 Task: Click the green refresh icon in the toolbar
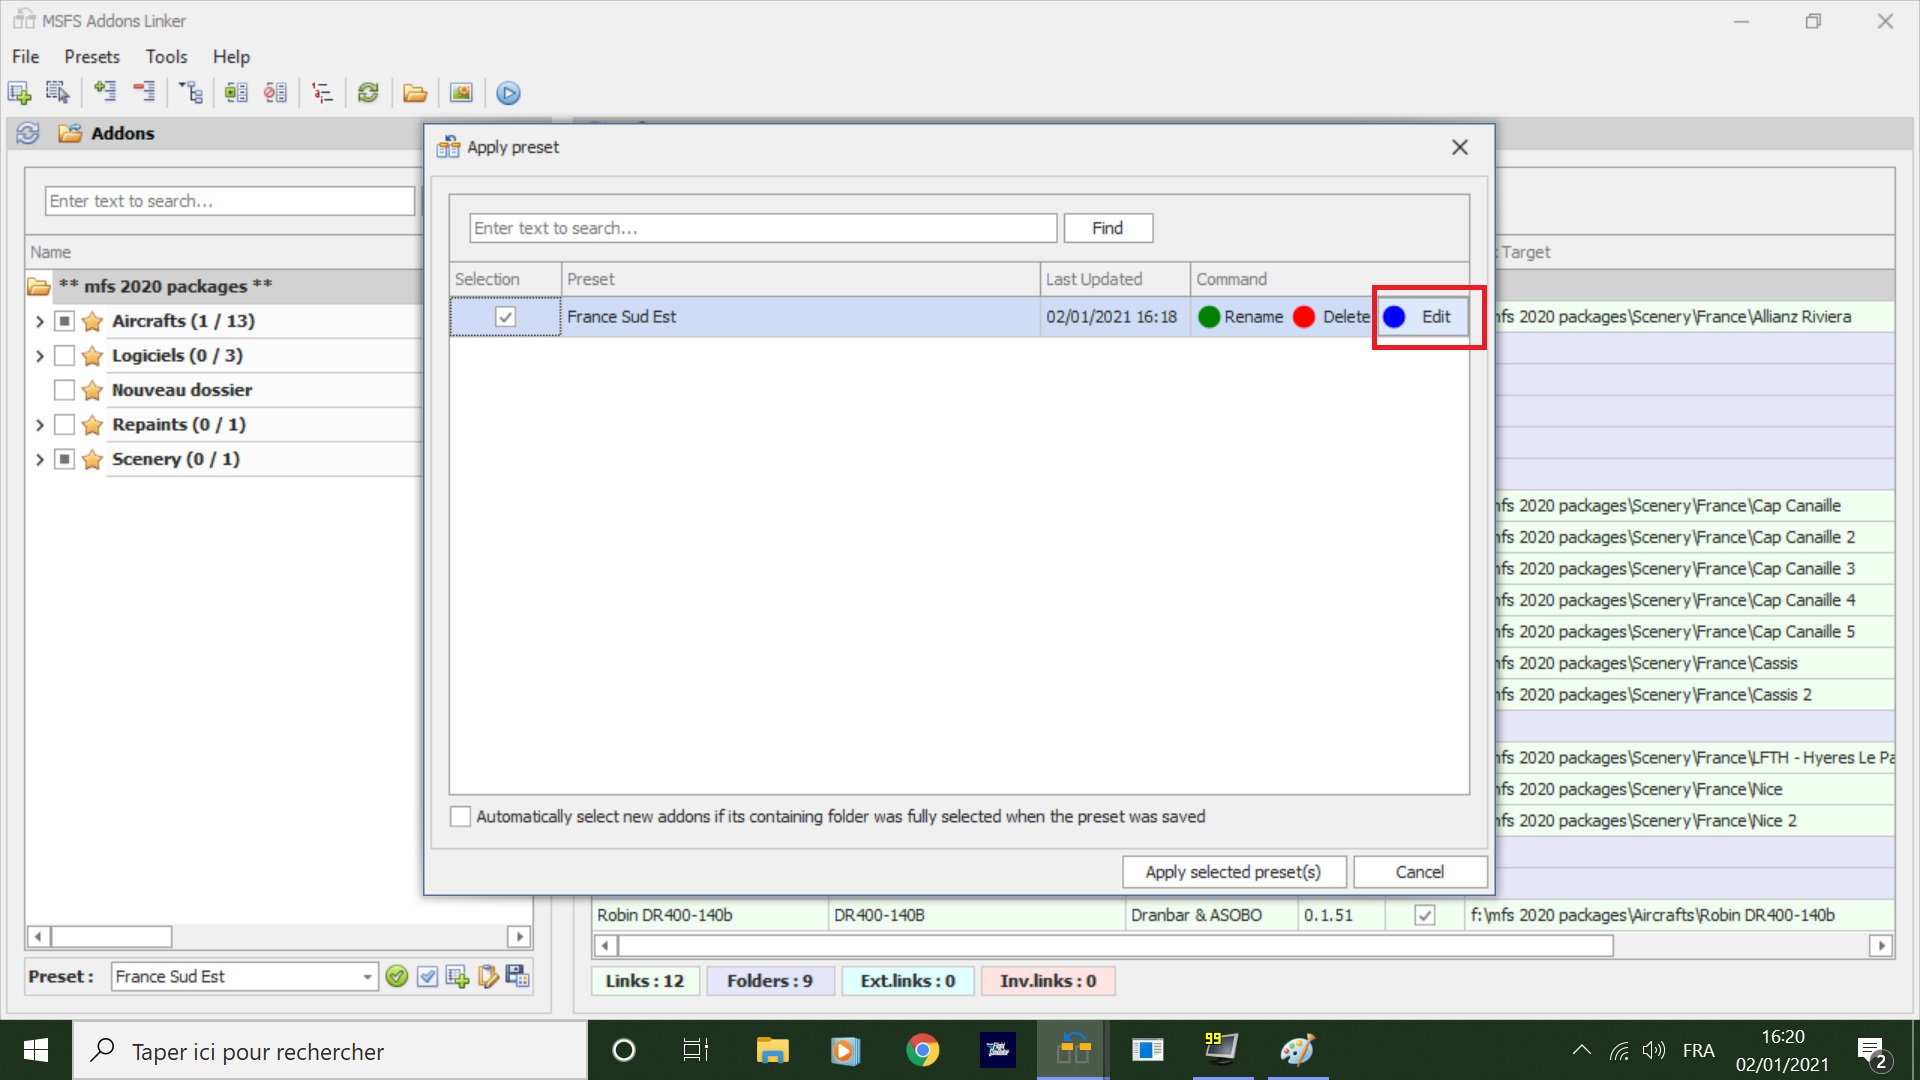[368, 93]
